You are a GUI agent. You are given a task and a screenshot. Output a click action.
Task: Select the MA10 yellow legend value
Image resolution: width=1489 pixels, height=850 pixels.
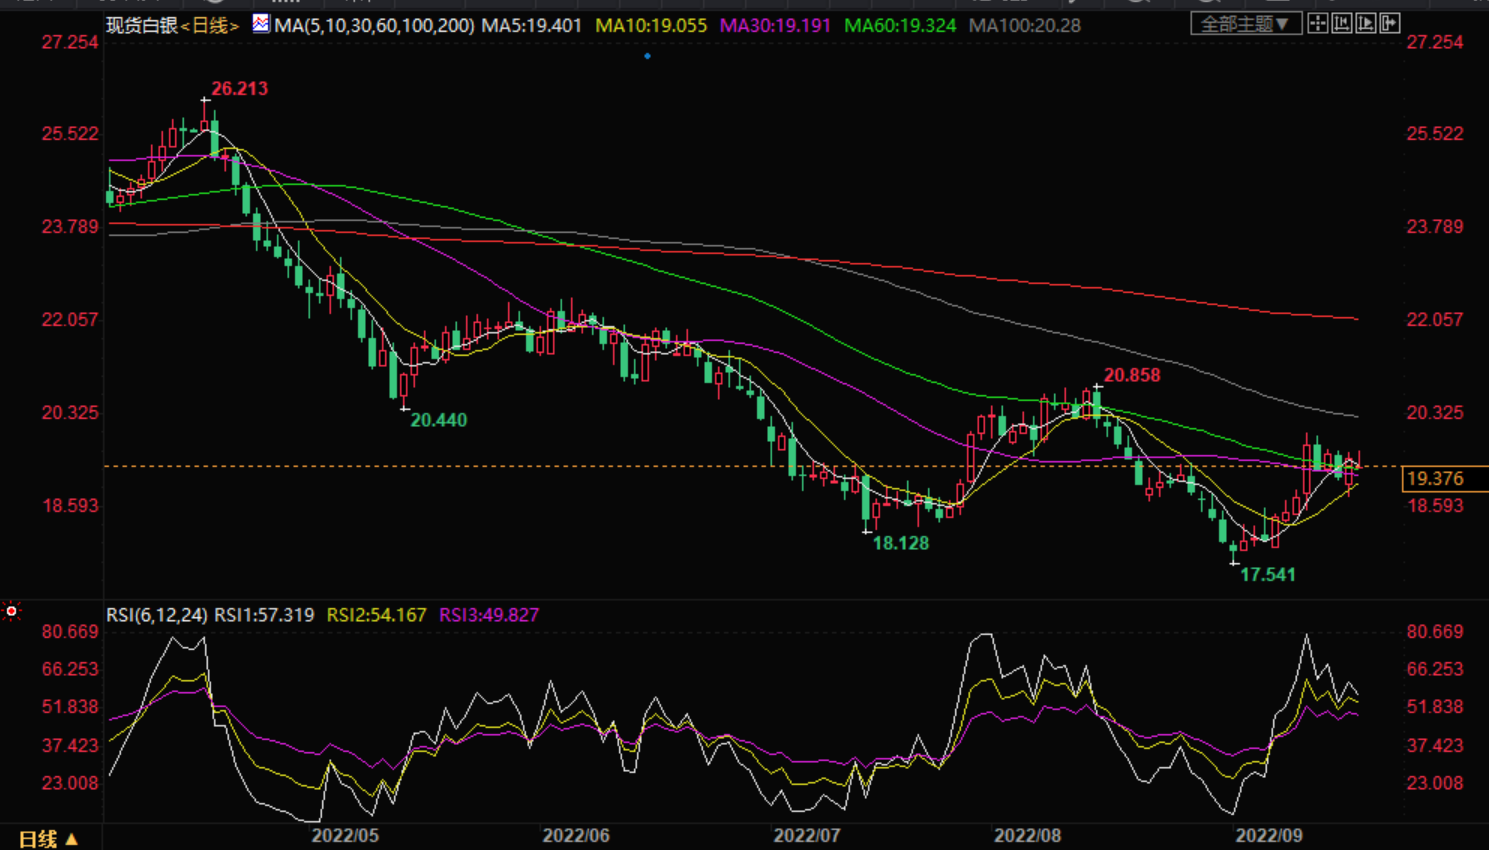(650, 26)
